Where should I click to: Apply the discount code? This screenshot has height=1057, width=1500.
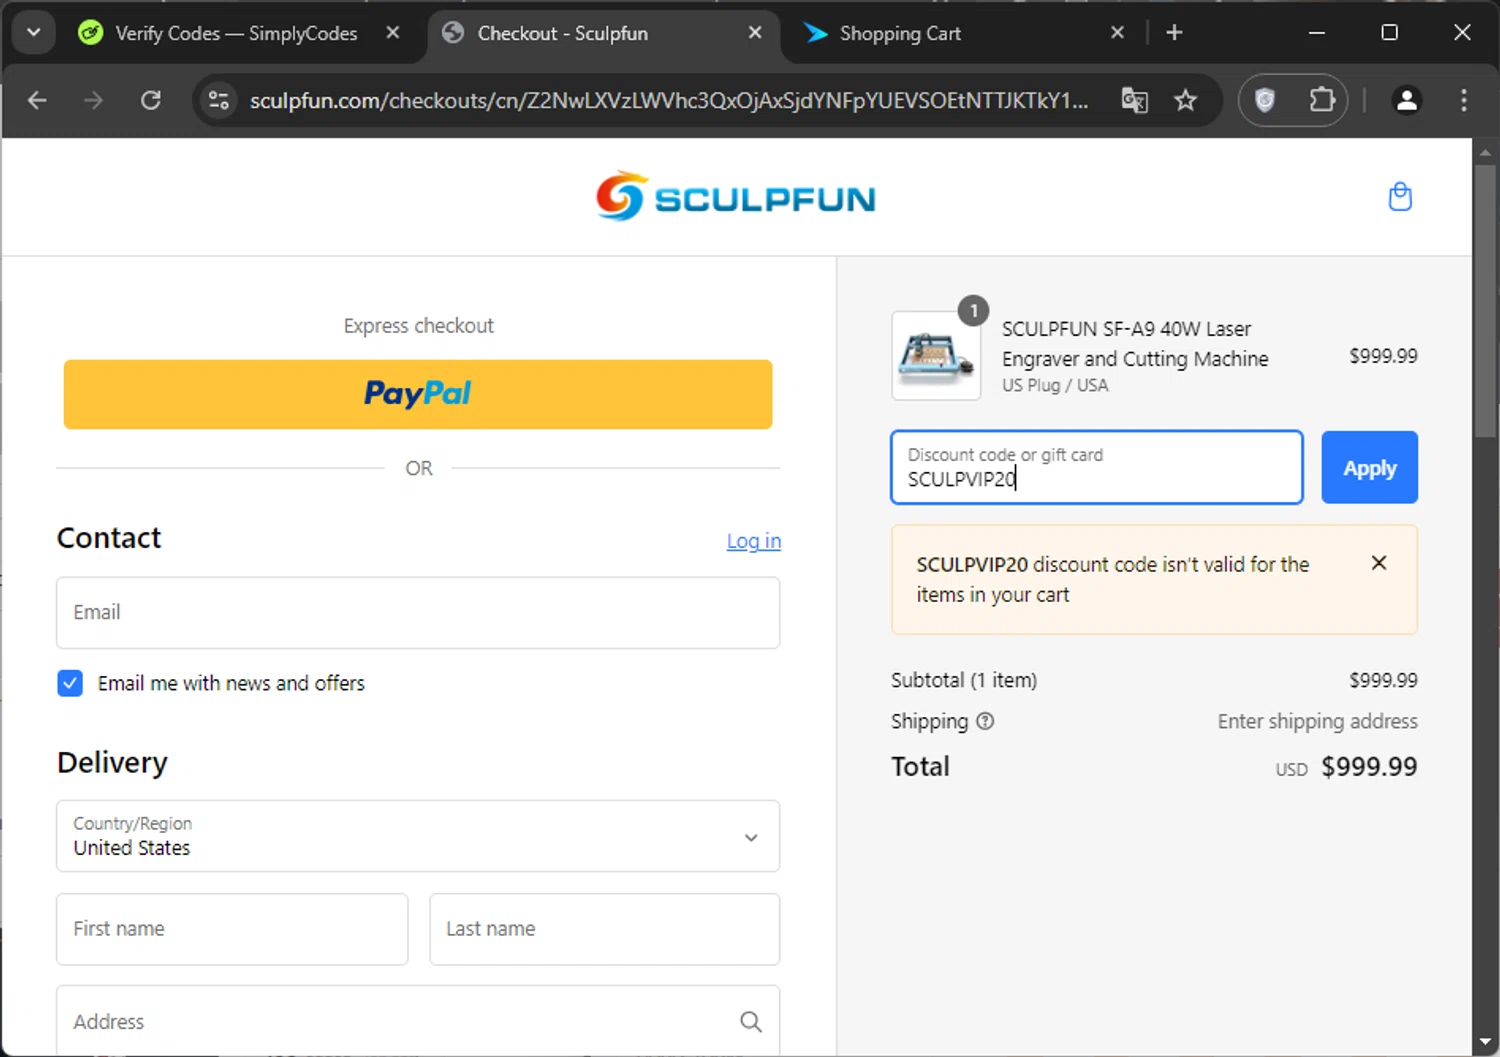1369,467
